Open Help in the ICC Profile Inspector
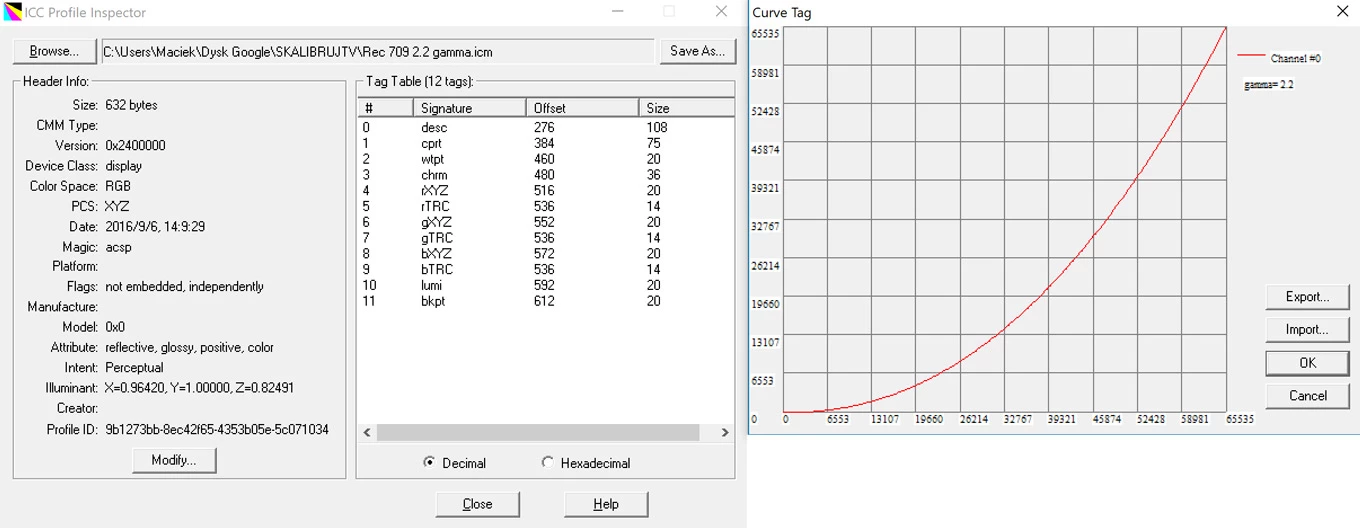Image resolution: width=1360 pixels, height=528 pixels. 605,504
